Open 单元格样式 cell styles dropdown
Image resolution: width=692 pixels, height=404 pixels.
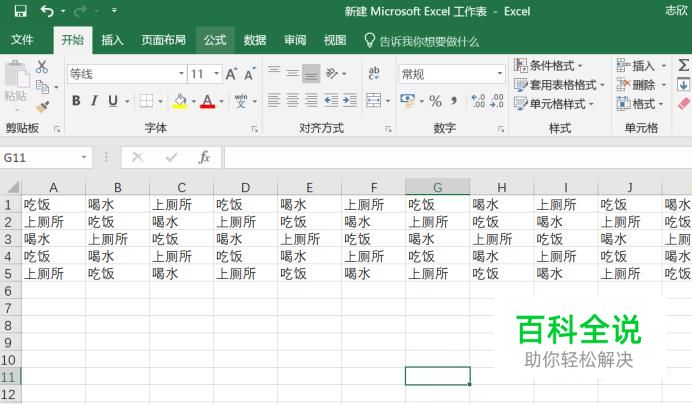[x=554, y=104]
